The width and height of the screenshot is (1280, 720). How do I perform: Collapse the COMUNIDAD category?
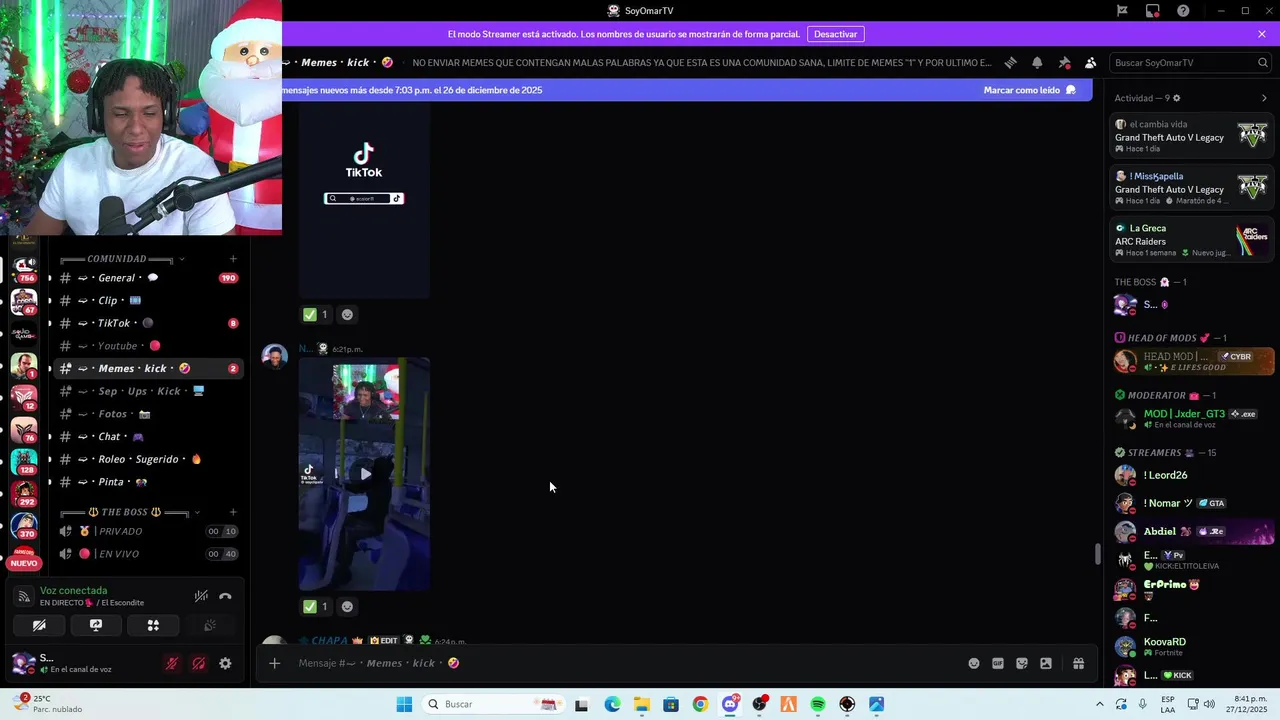117,259
